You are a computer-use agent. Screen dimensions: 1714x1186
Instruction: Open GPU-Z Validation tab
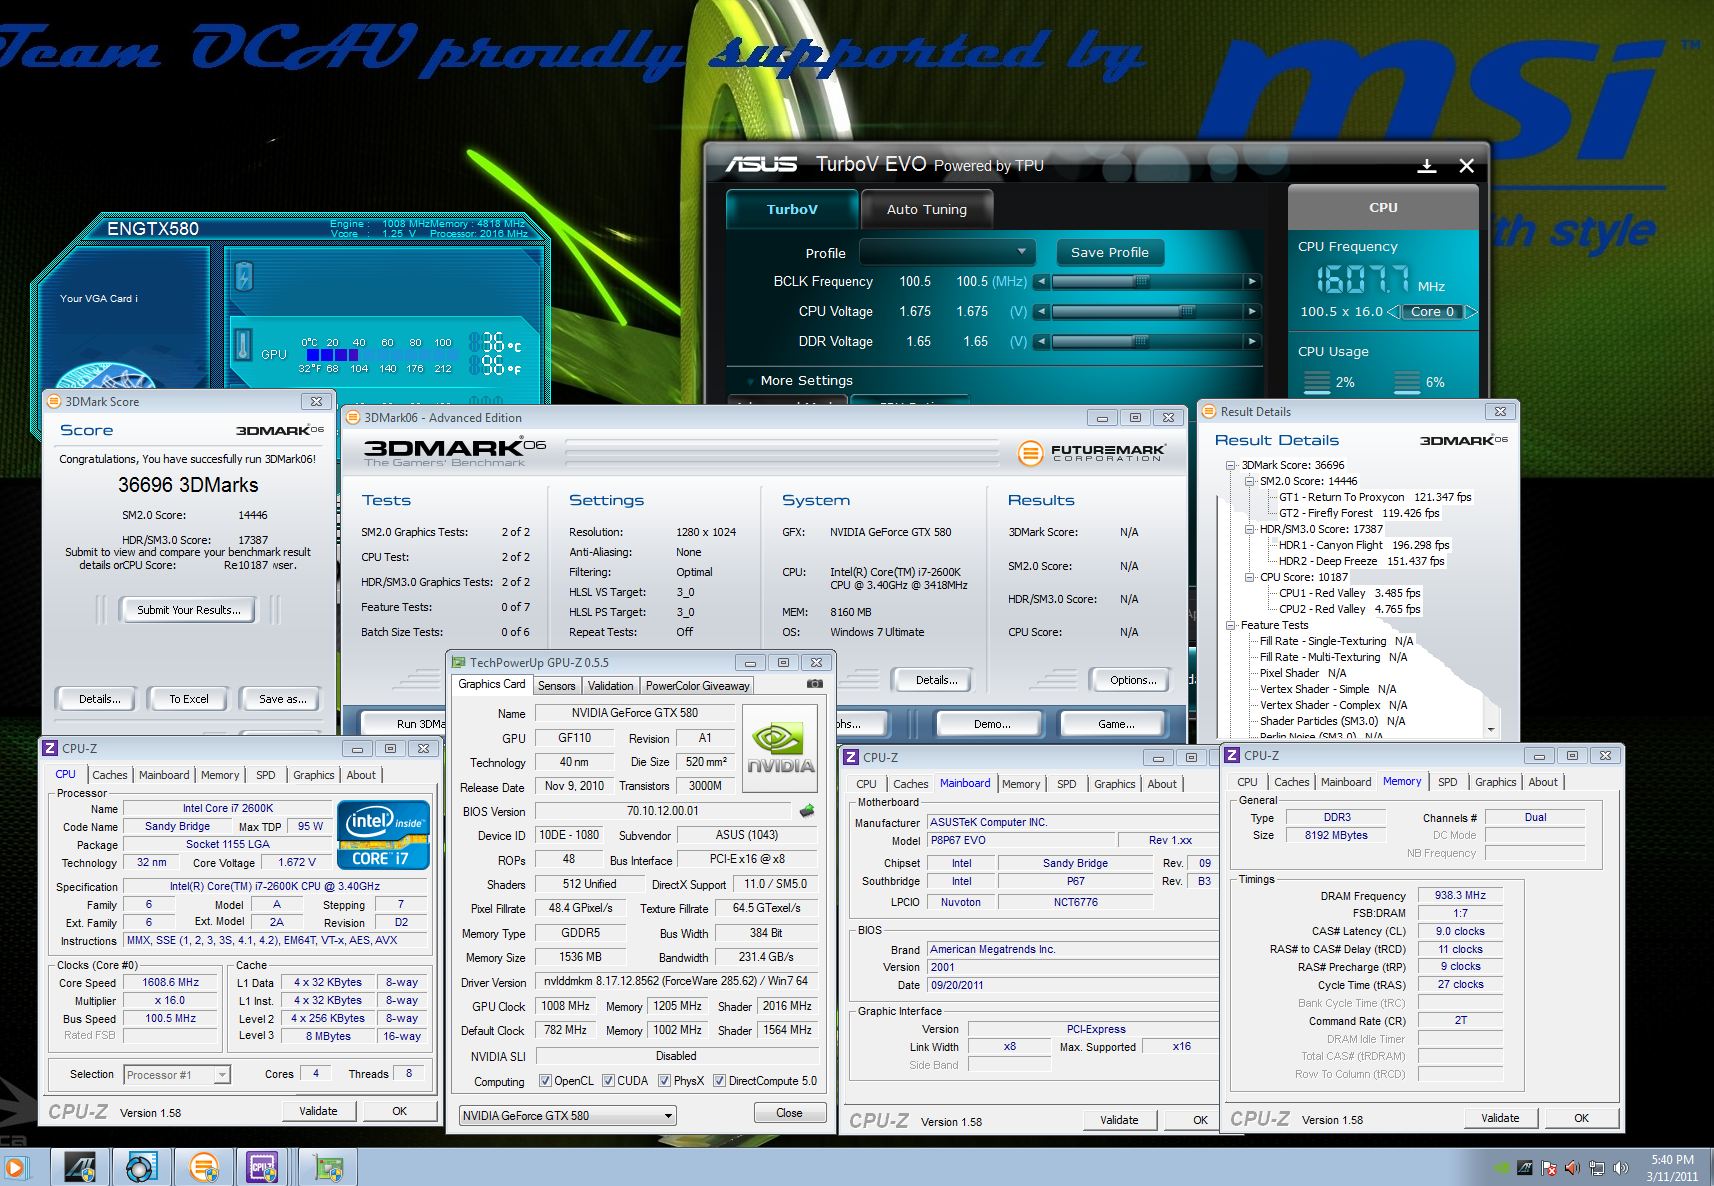pyautogui.click(x=610, y=686)
